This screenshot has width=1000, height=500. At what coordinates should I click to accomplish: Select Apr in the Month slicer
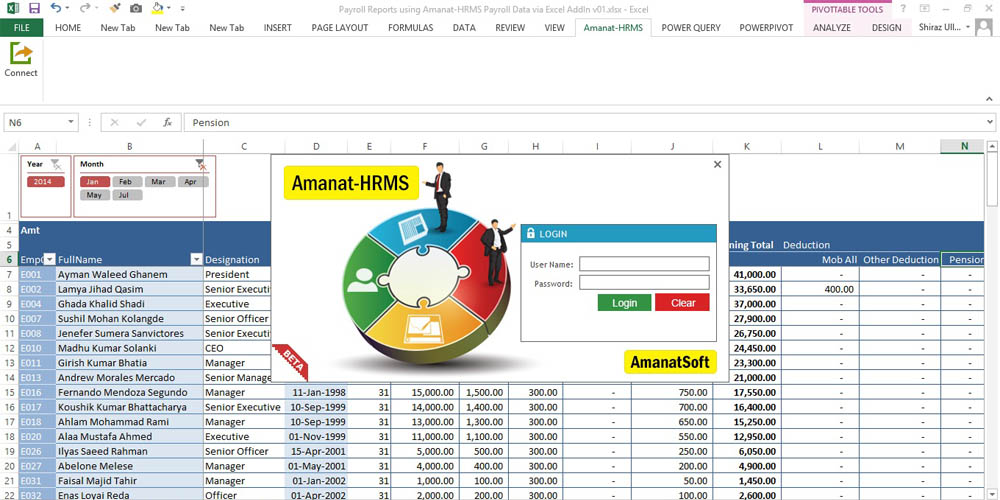pyautogui.click(x=192, y=182)
